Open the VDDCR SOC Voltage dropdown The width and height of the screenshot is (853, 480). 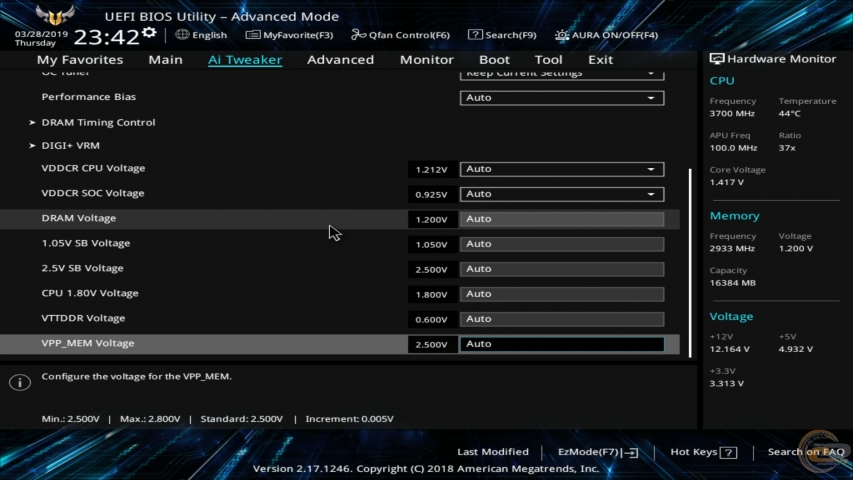561,194
